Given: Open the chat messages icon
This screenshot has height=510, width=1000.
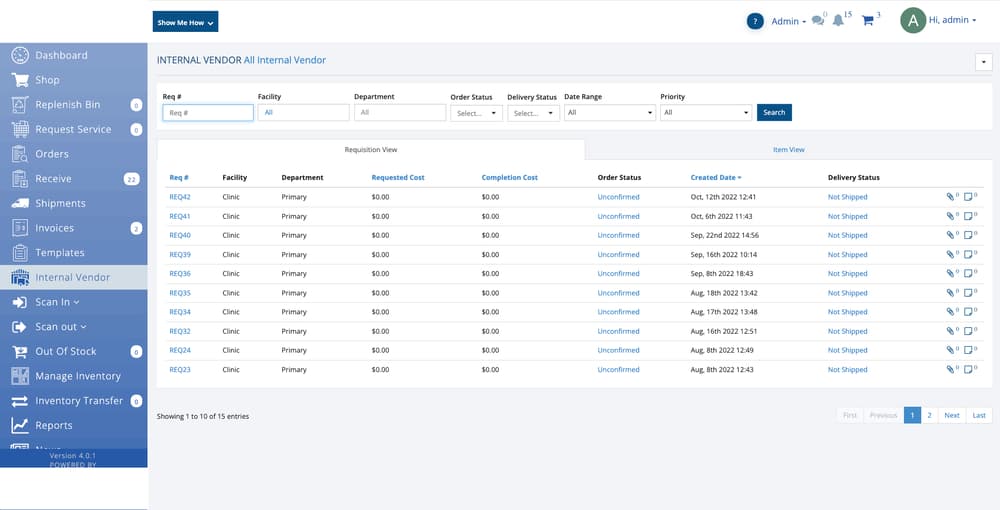Looking at the screenshot, I should tap(818, 21).
